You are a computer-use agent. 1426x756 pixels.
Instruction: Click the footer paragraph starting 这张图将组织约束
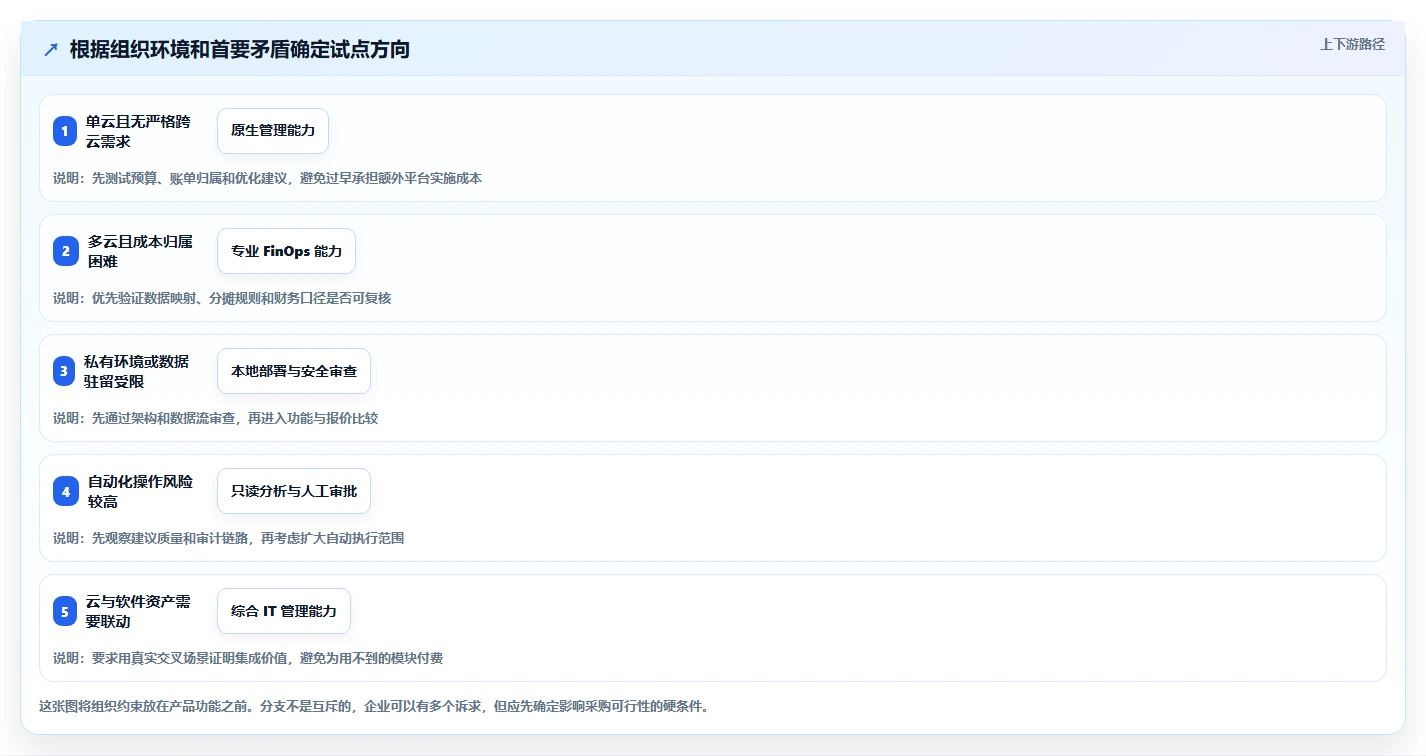[x=374, y=706]
